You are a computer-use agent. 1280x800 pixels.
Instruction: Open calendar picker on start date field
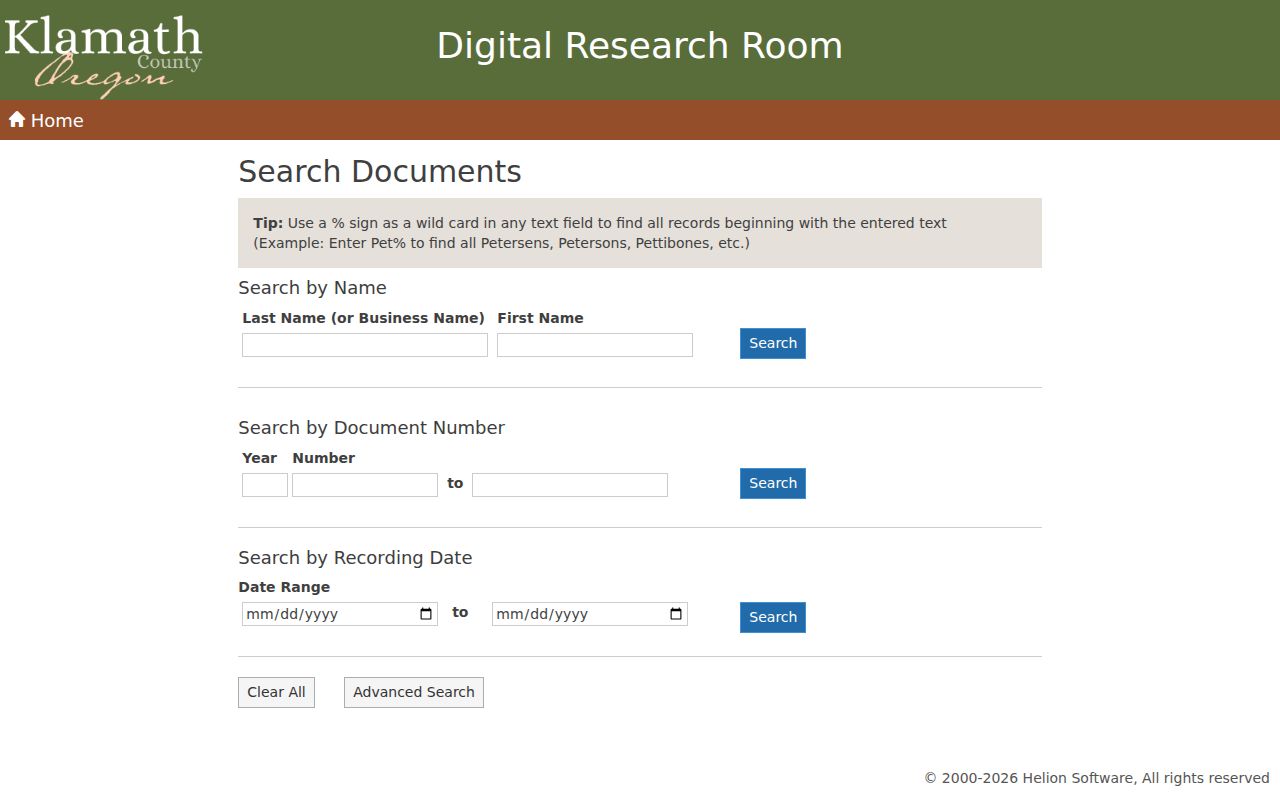426,614
